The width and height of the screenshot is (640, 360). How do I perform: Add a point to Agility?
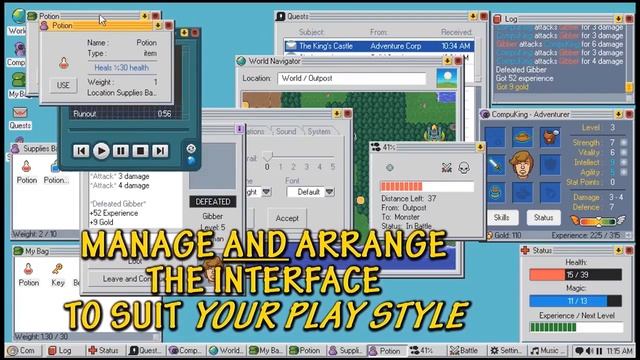point(624,172)
